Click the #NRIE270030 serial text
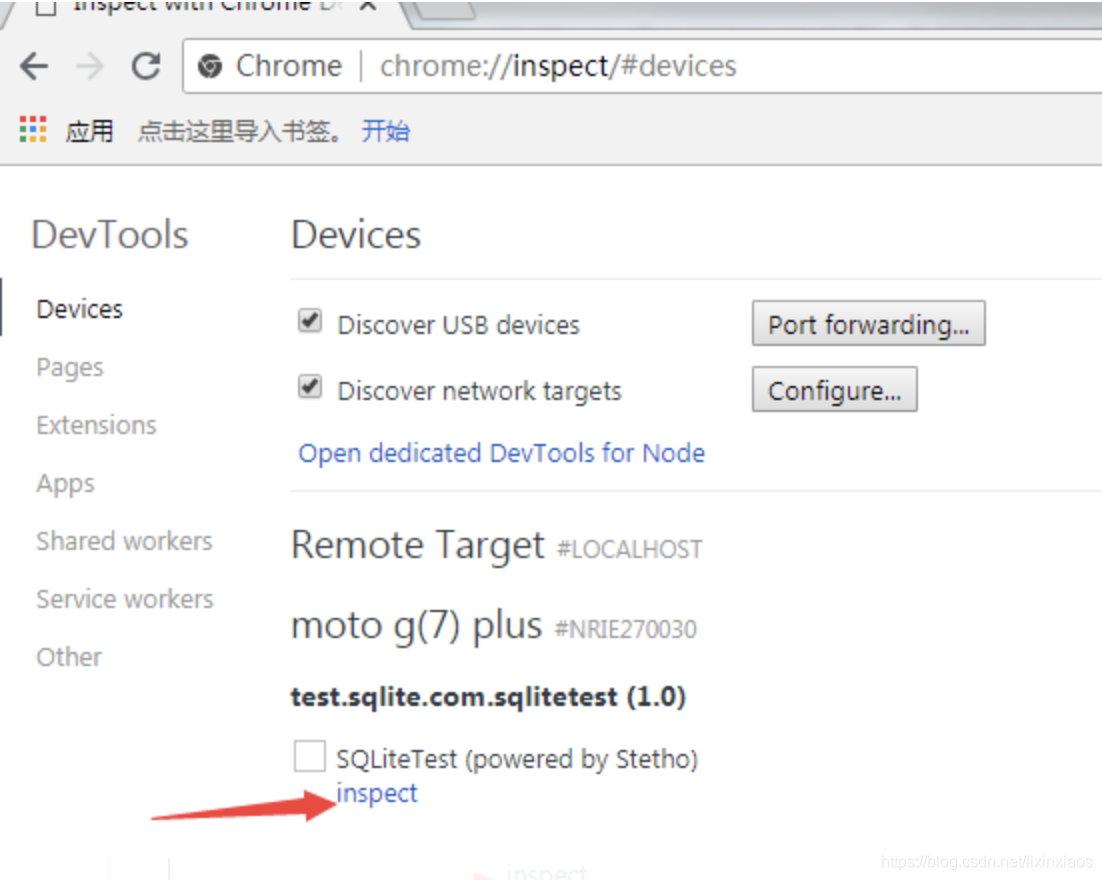 pos(625,629)
